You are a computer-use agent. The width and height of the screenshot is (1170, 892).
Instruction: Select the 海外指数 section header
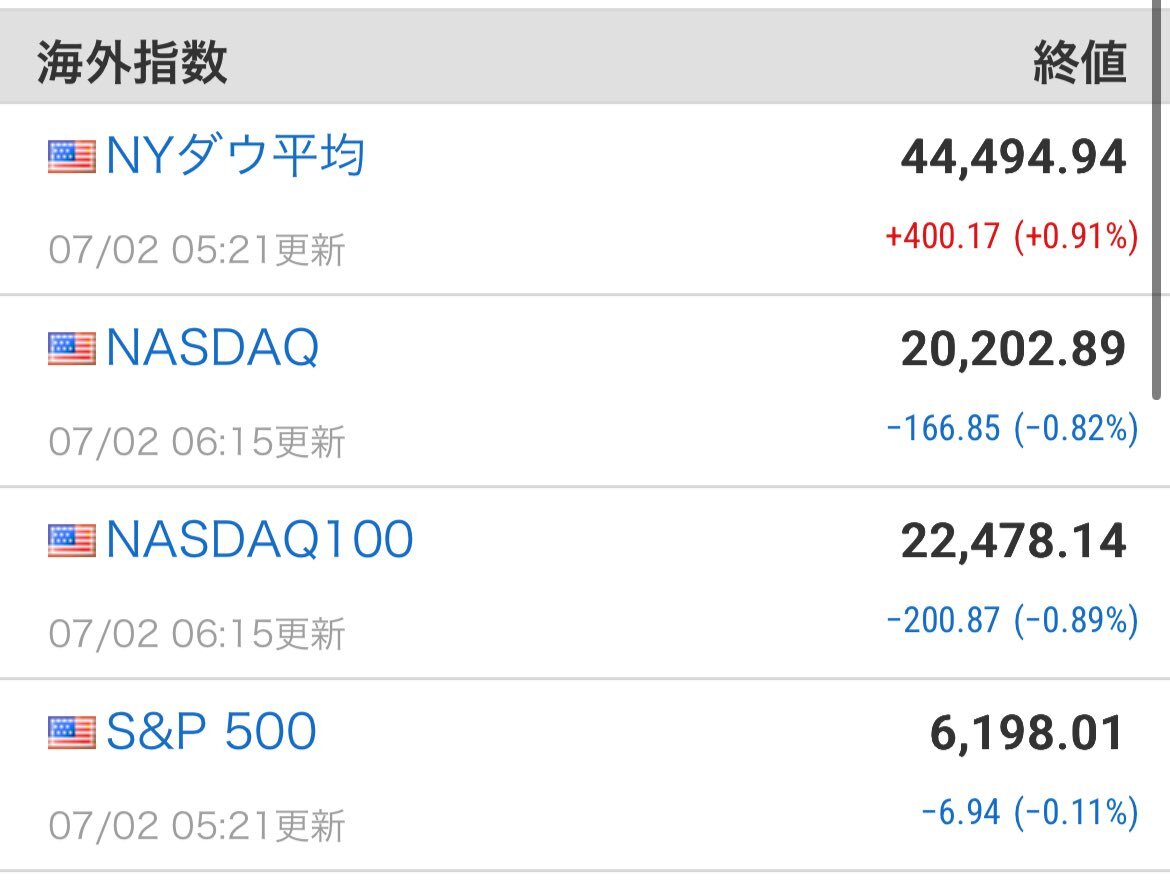coord(132,63)
